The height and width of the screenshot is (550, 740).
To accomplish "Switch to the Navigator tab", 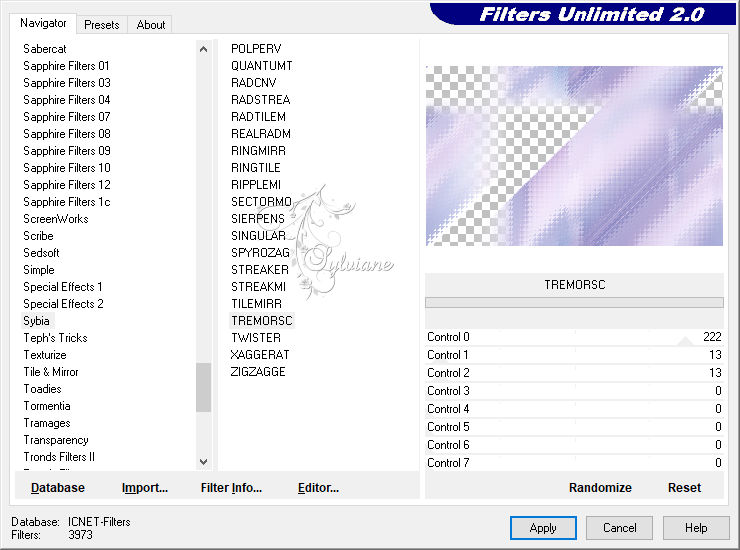I will pos(43,23).
